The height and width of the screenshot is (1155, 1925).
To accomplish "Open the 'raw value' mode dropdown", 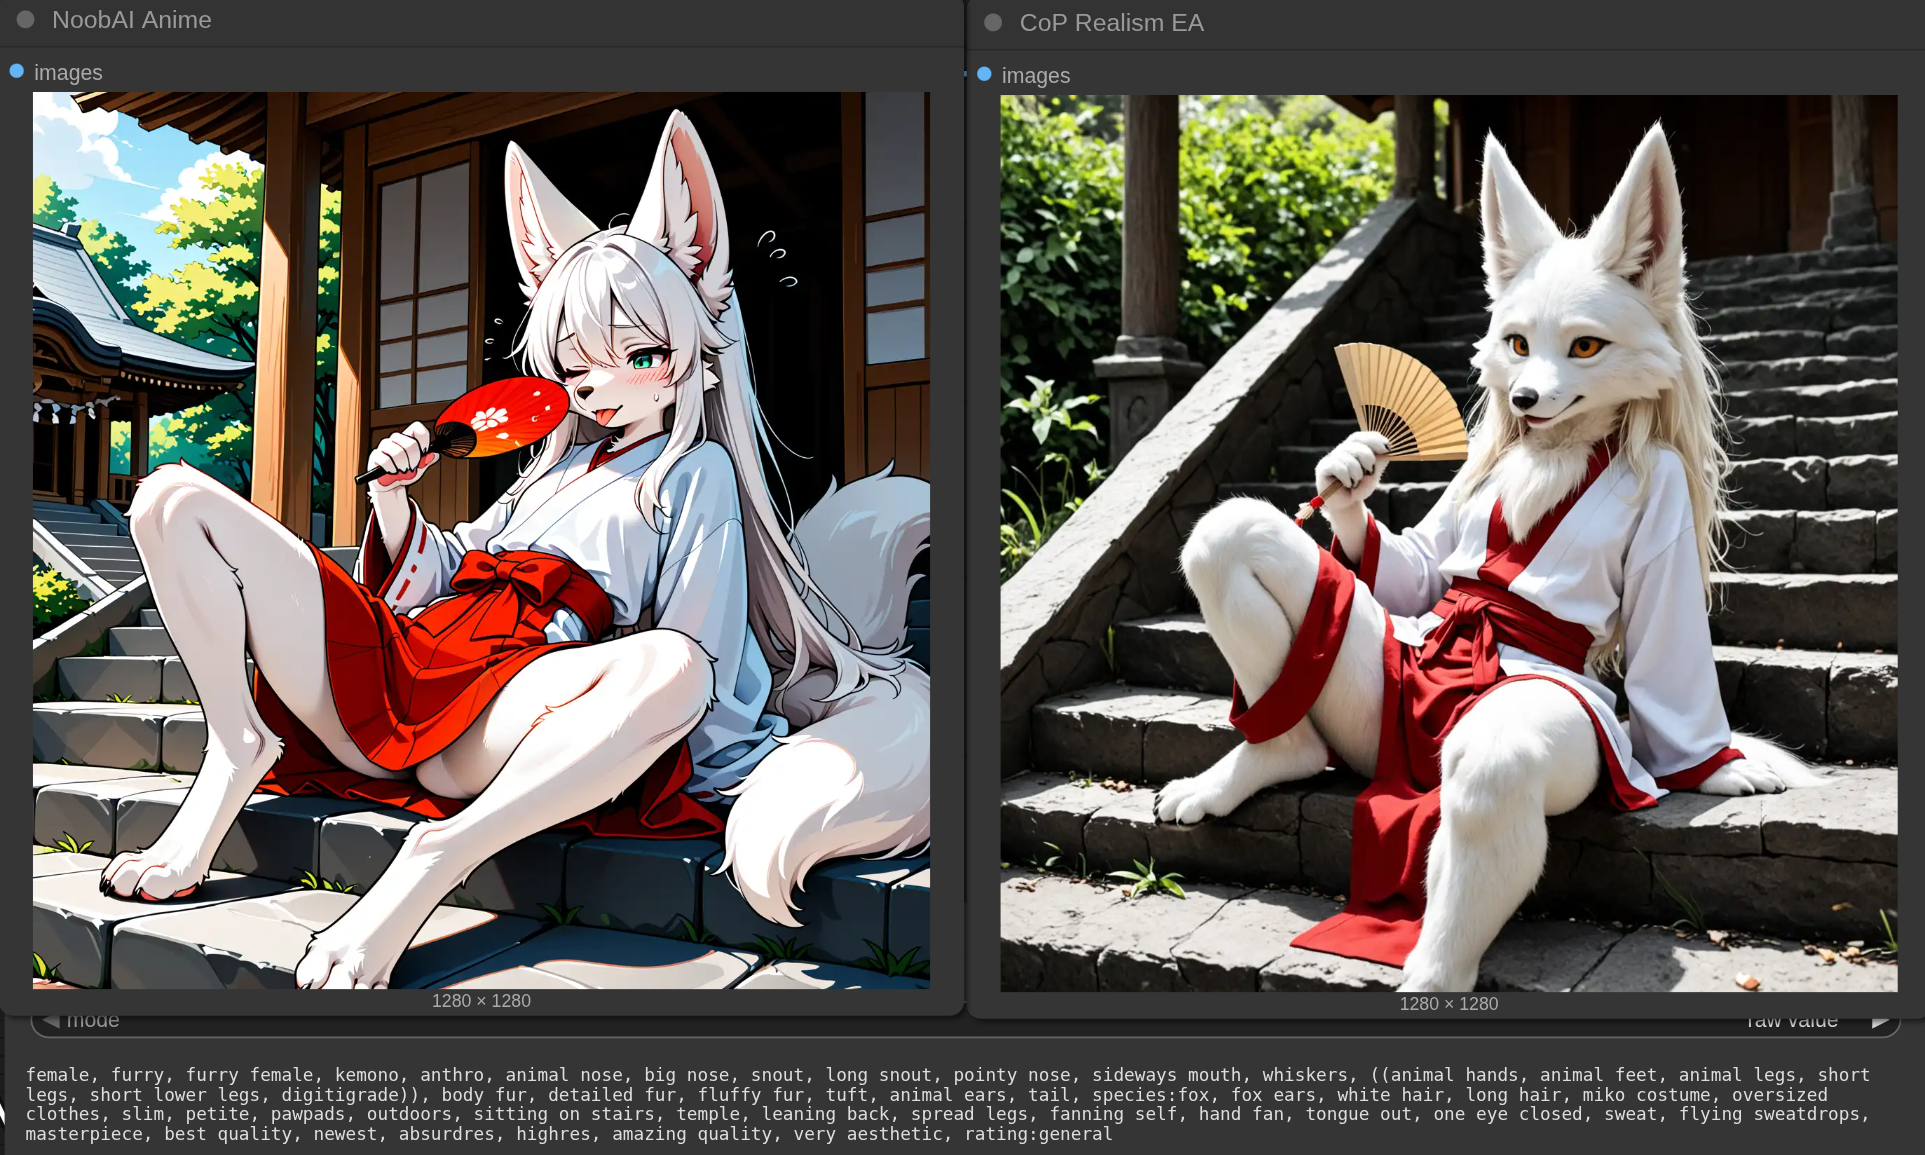I will pos(1790,1021).
